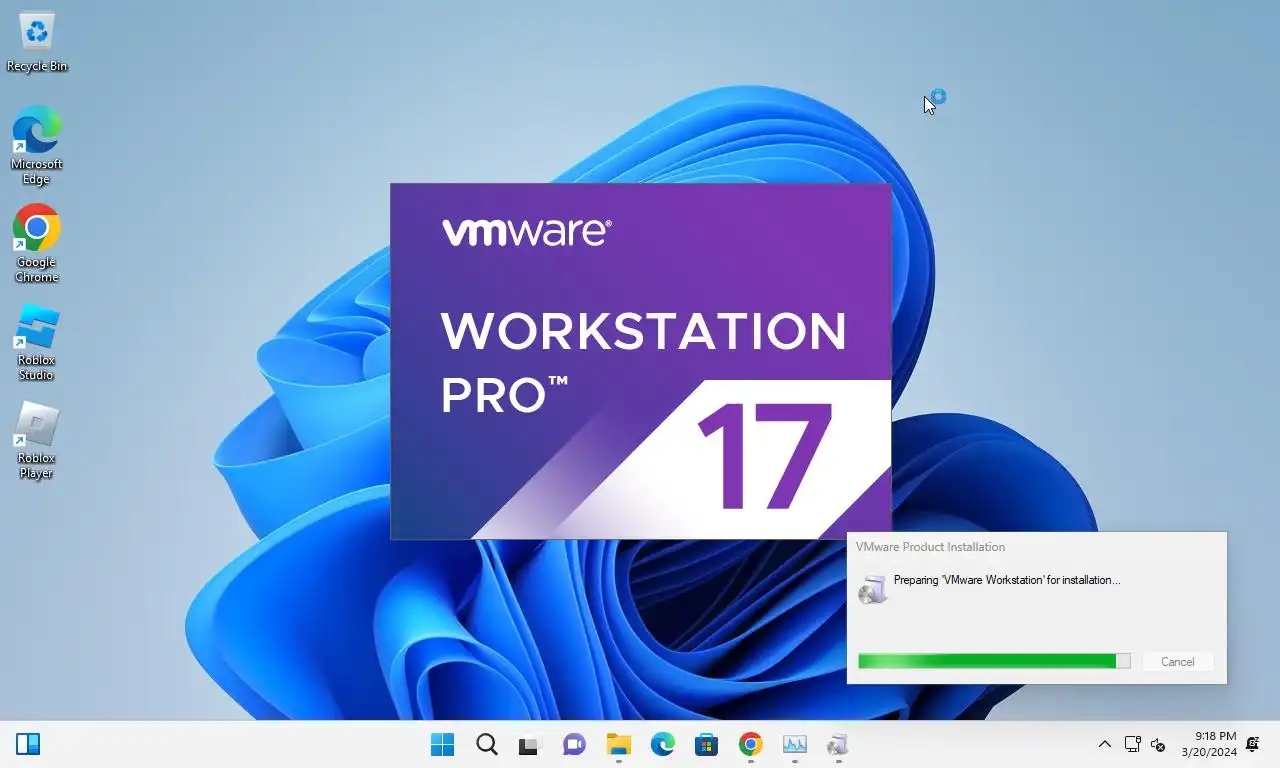Click the VMware Workstation Pro 17 splash image
The height and width of the screenshot is (768, 1280).
(640, 361)
